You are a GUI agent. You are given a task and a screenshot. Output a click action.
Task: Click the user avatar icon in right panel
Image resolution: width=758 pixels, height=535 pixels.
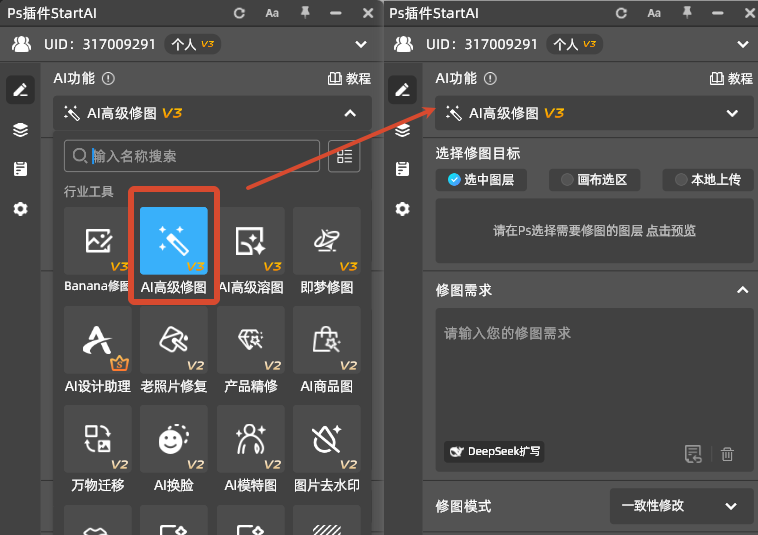(x=403, y=44)
